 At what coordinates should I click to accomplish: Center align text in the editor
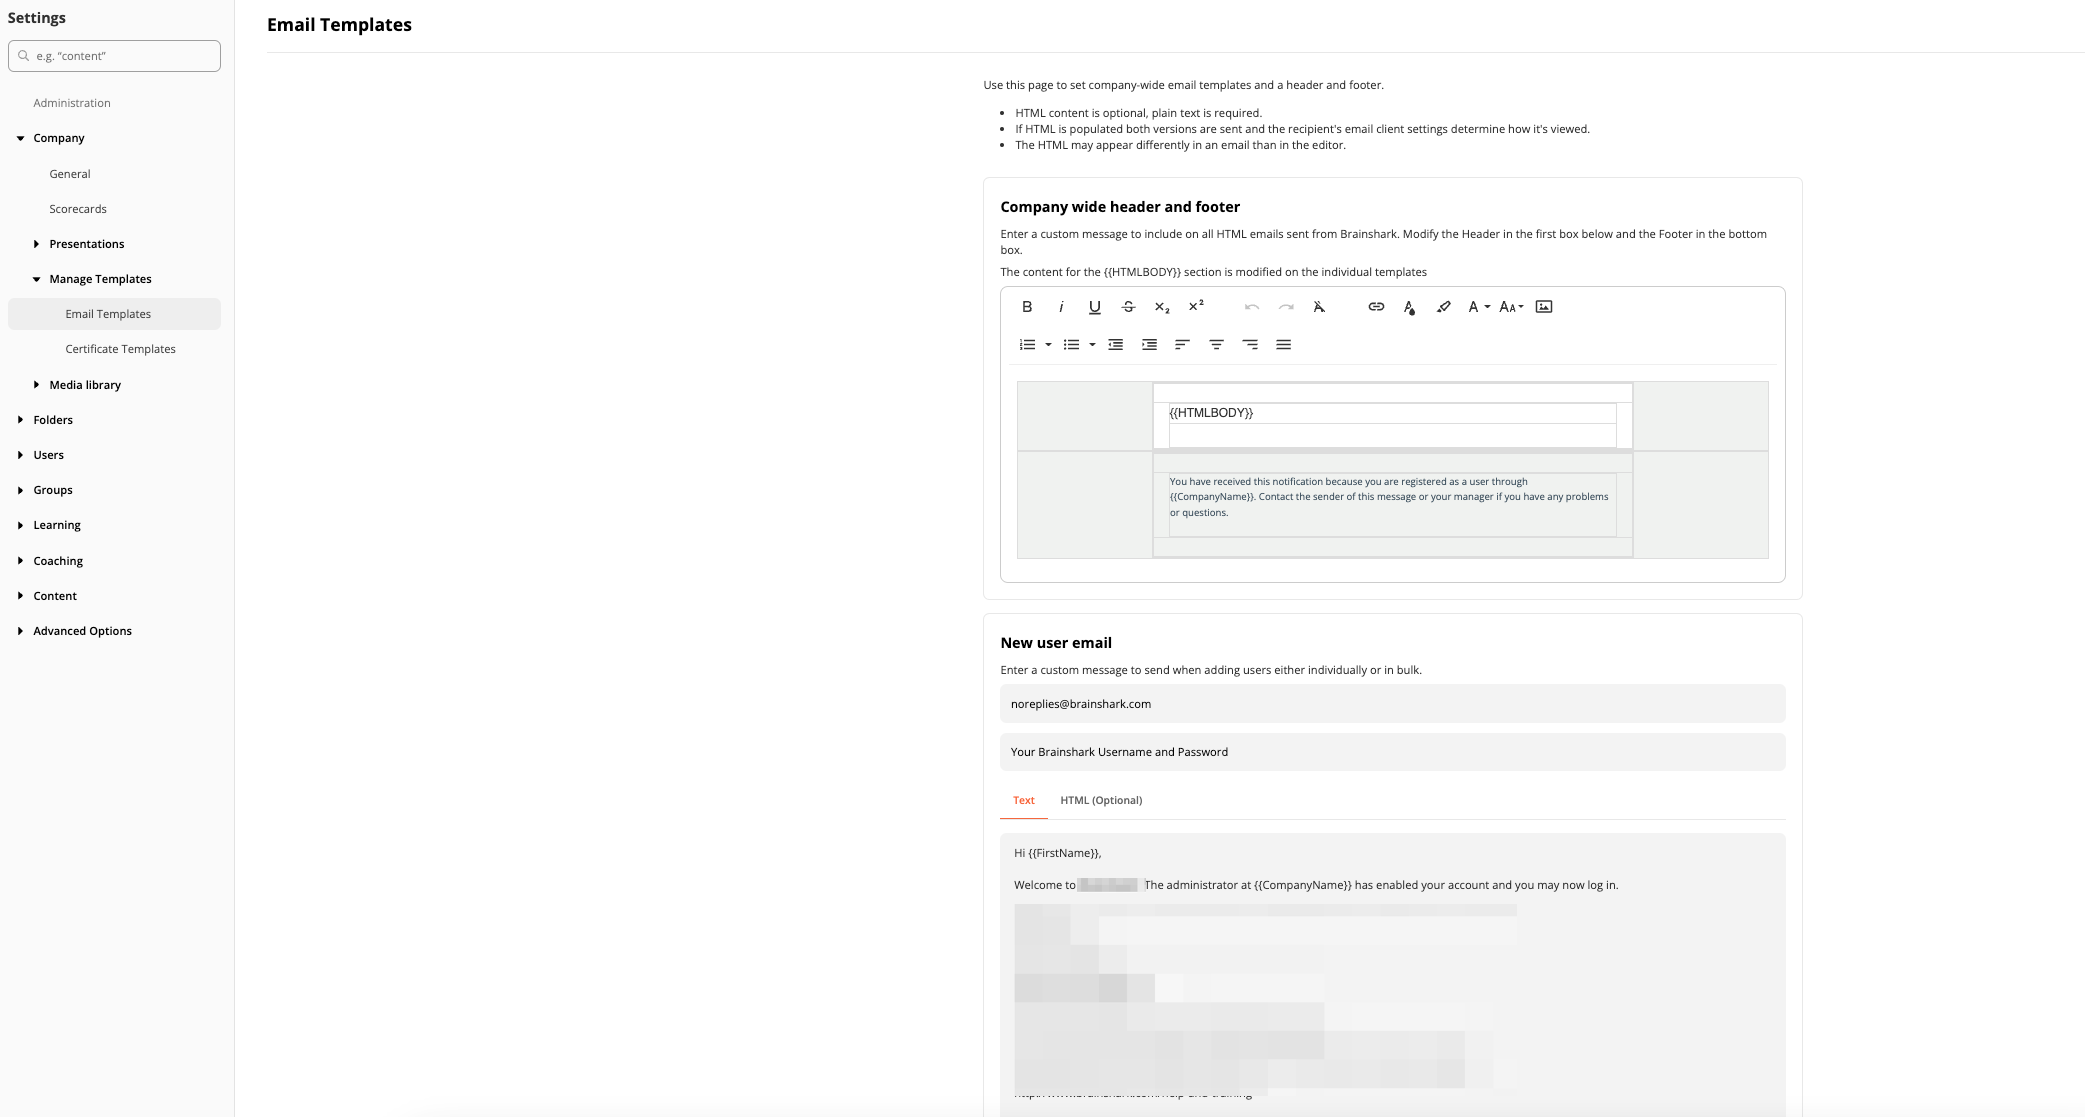pos(1216,345)
